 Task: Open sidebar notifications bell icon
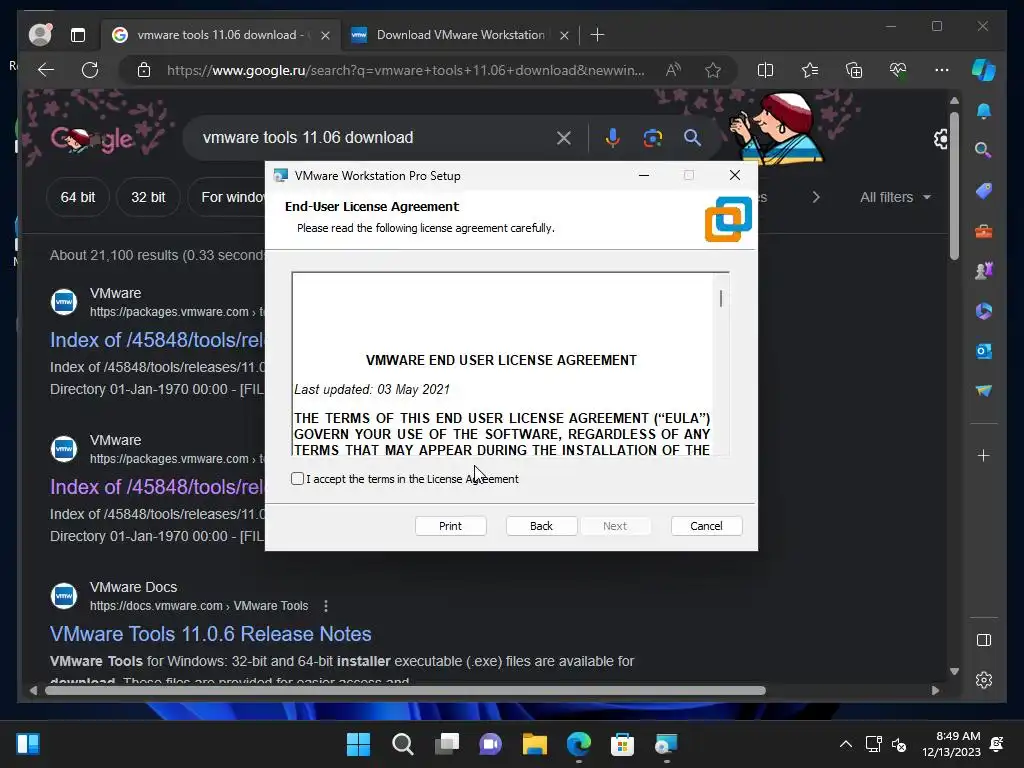(x=984, y=111)
